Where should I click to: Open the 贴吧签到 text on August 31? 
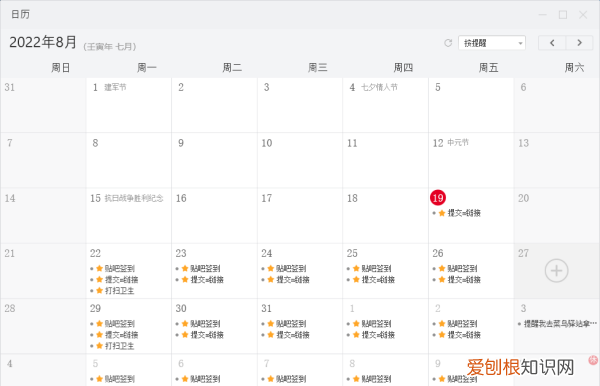pyautogui.click(x=291, y=324)
